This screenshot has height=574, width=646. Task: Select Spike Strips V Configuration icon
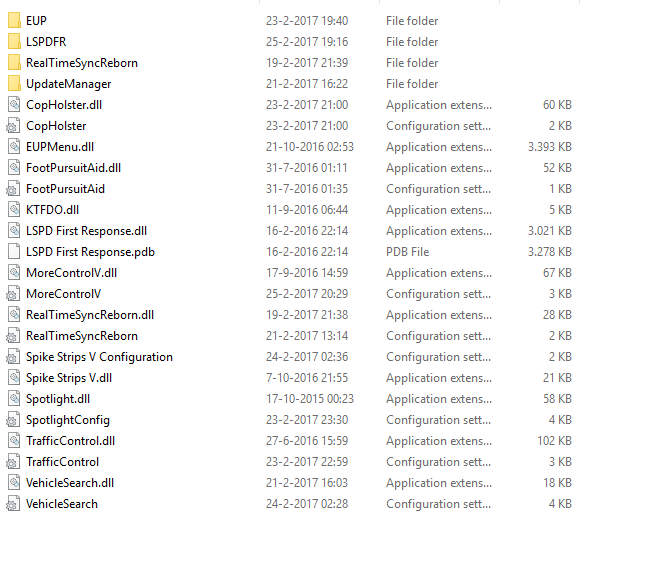(13, 357)
